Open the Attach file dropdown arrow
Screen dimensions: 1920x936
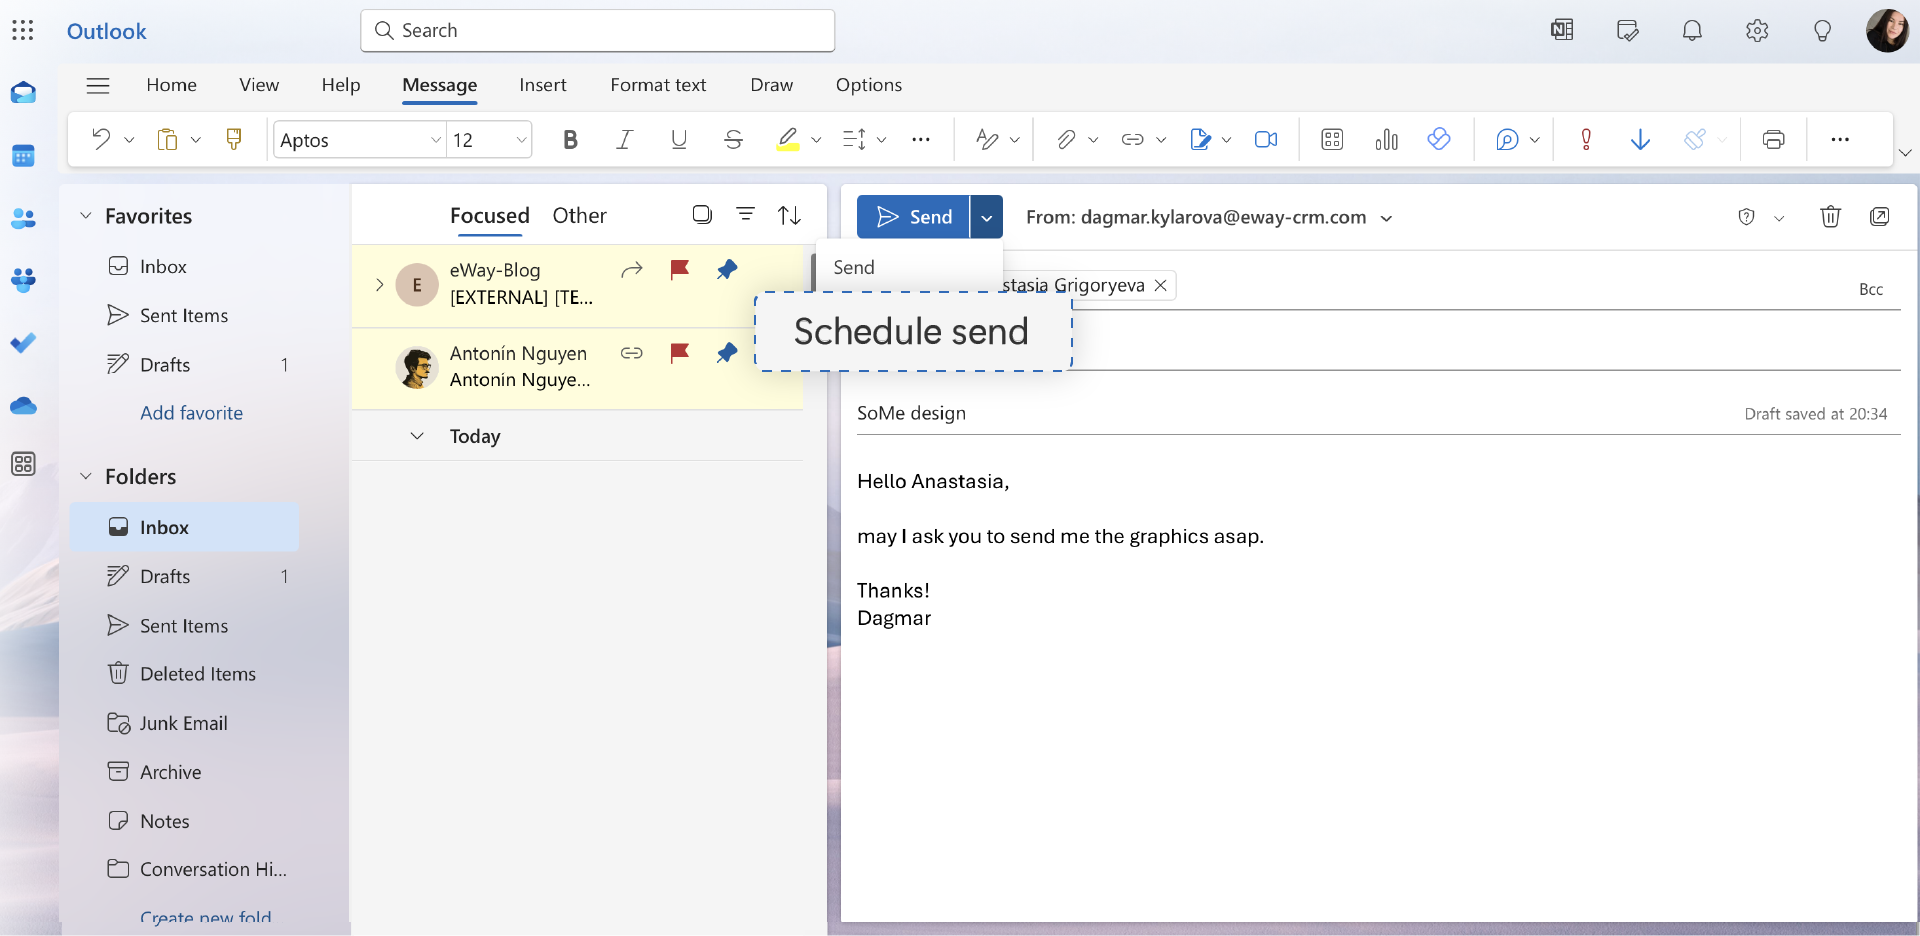pyautogui.click(x=1093, y=140)
